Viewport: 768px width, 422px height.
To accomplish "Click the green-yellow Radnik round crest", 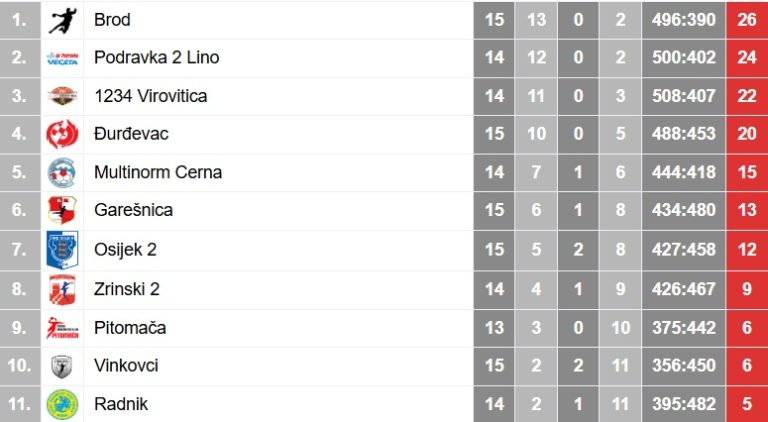I will 62,404.
